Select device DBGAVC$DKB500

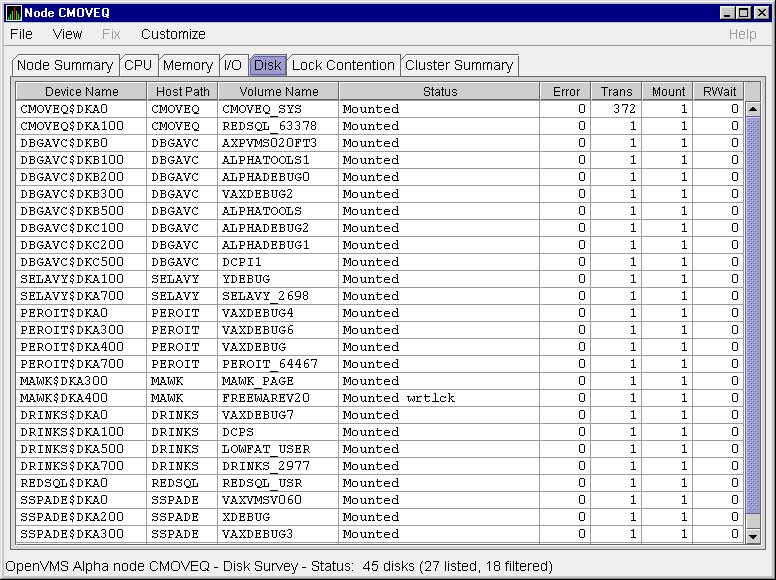pyautogui.click(x=72, y=211)
